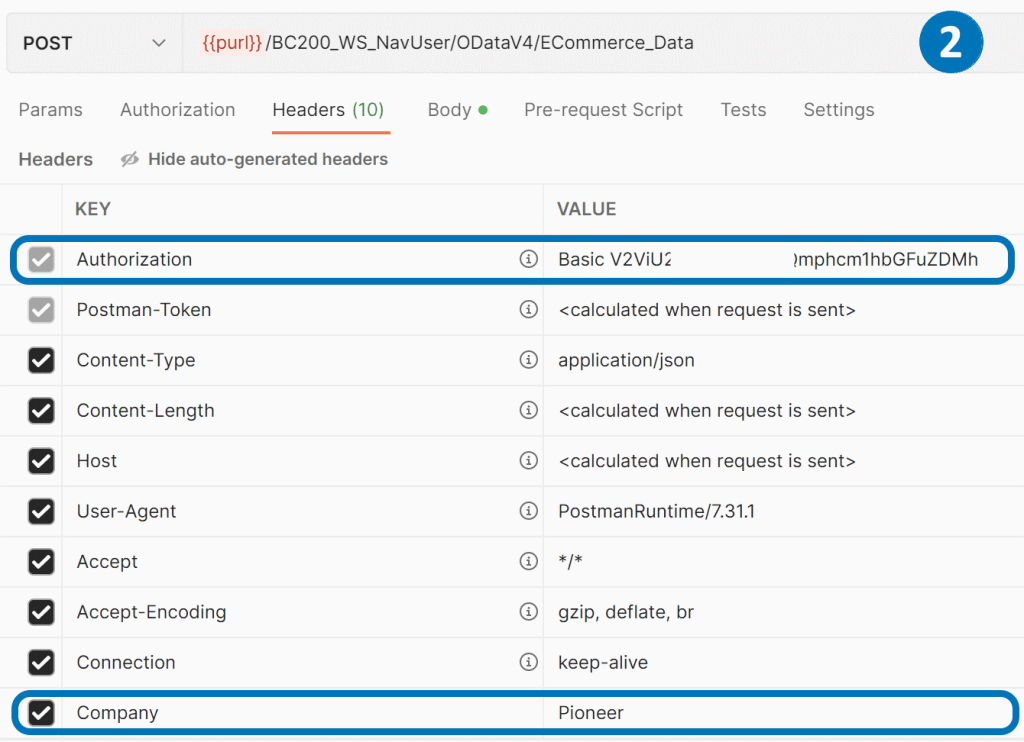Select the Accept-Encoding checkbox
The width and height of the screenshot is (1024, 742).
(41, 612)
